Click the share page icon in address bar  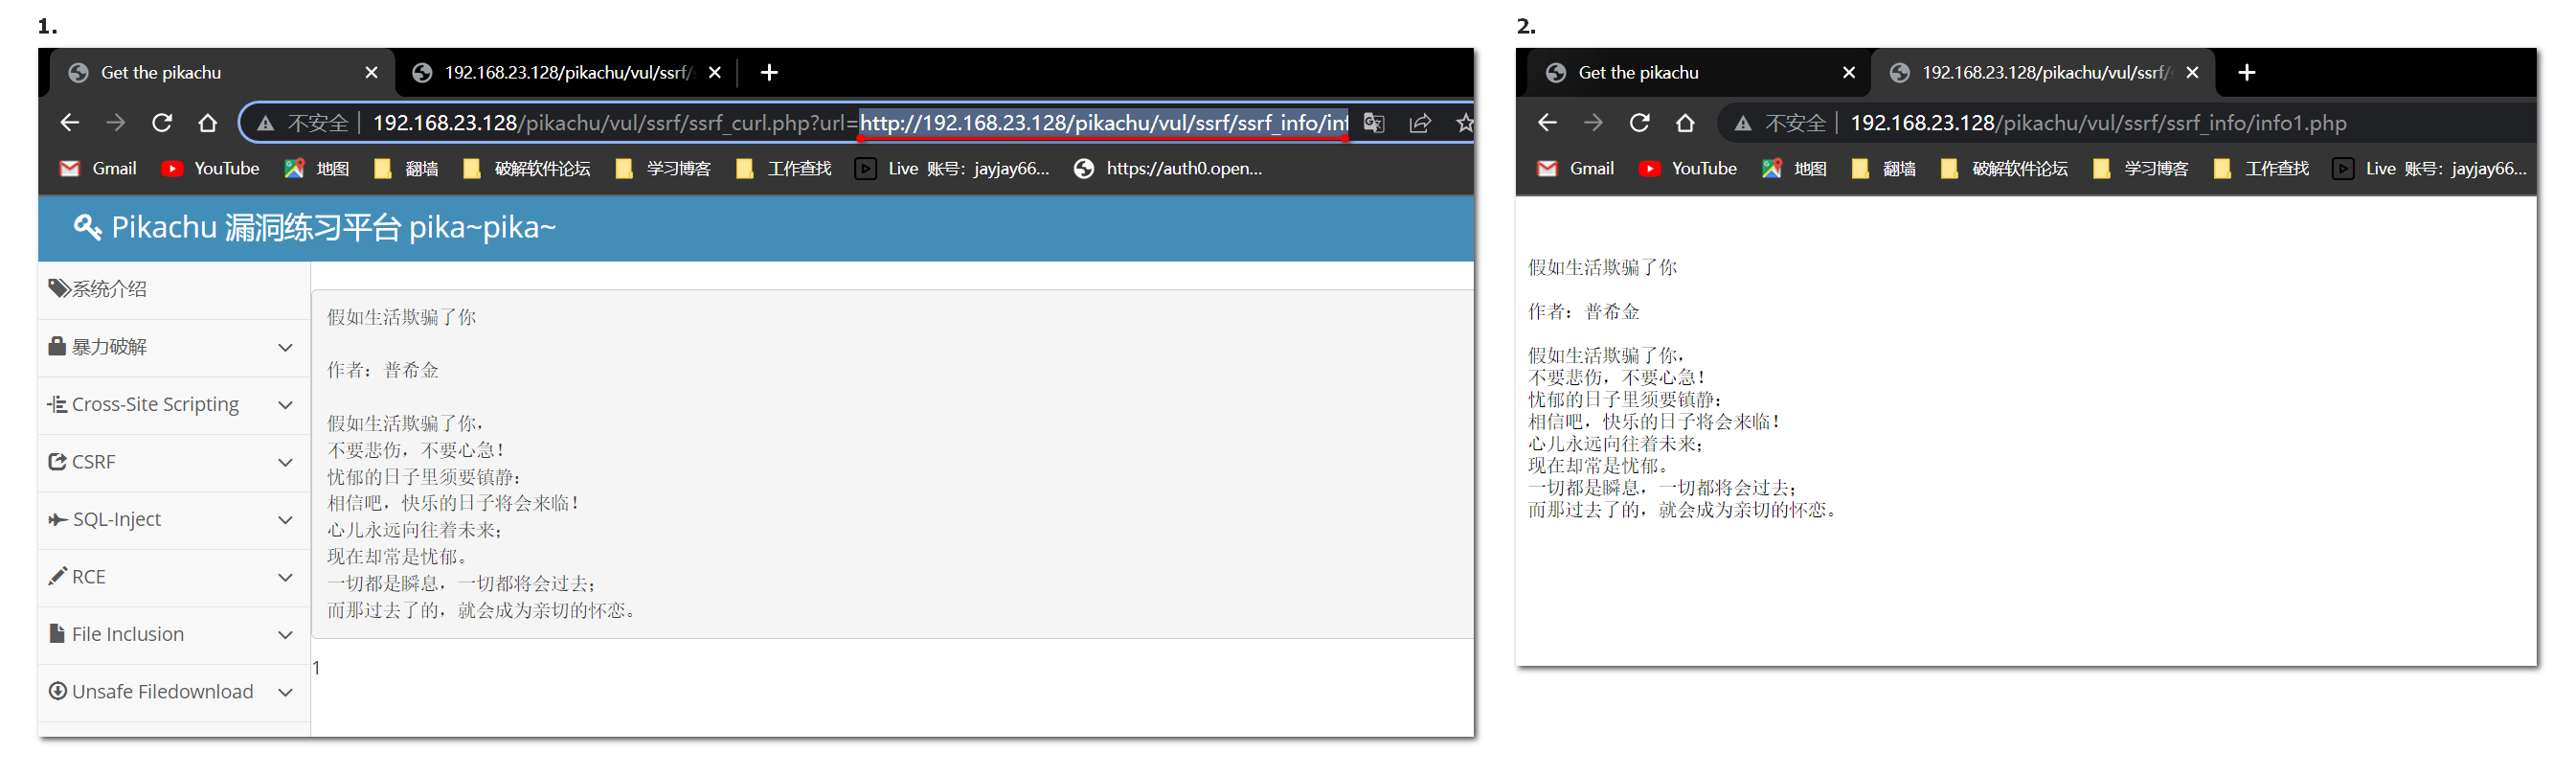1420,123
